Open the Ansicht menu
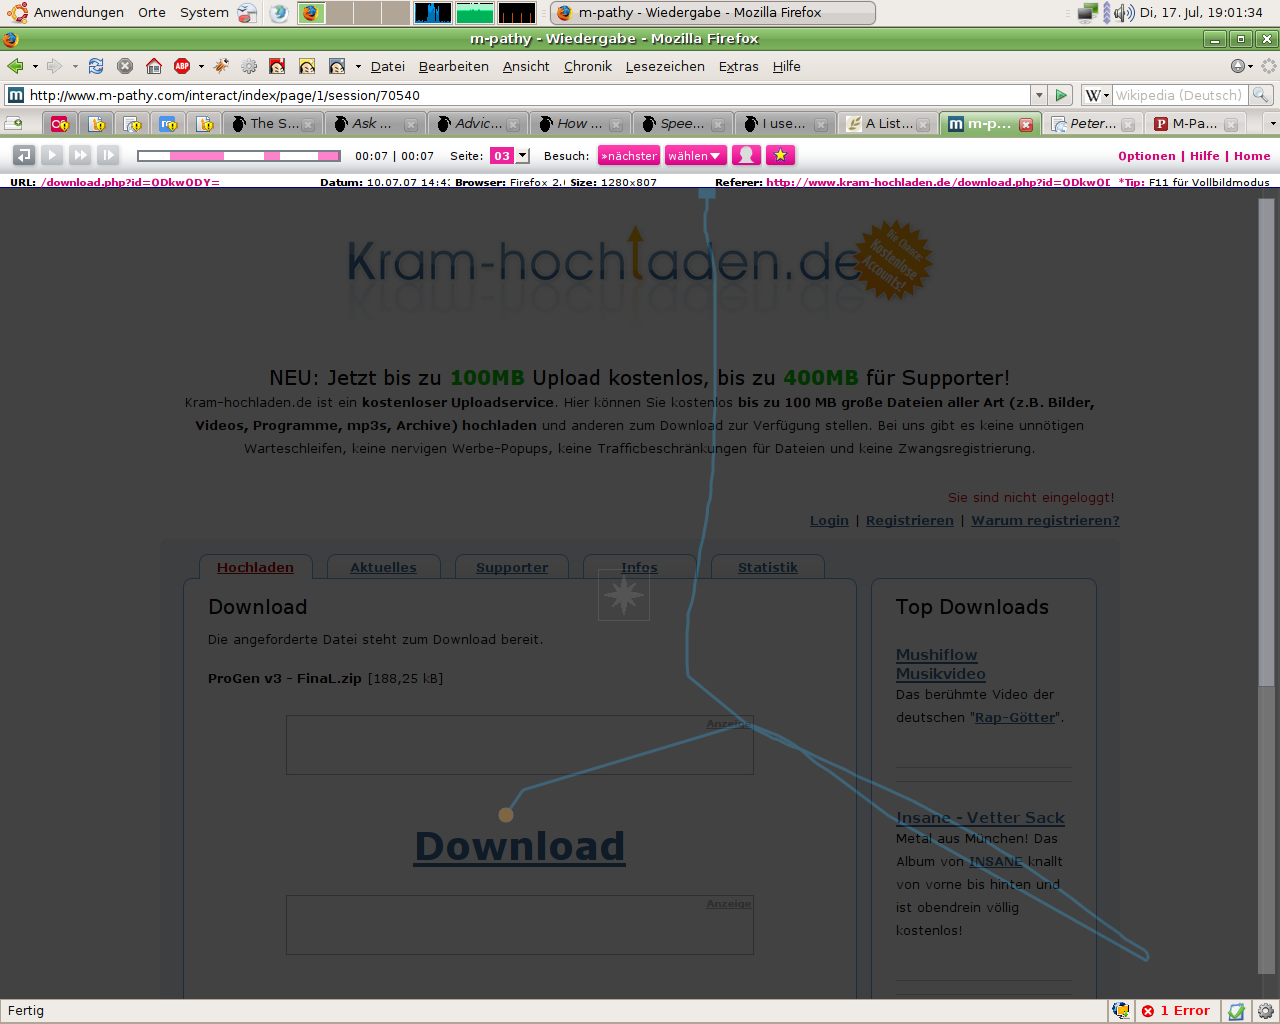This screenshot has height=1024, width=1280. [x=526, y=66]
